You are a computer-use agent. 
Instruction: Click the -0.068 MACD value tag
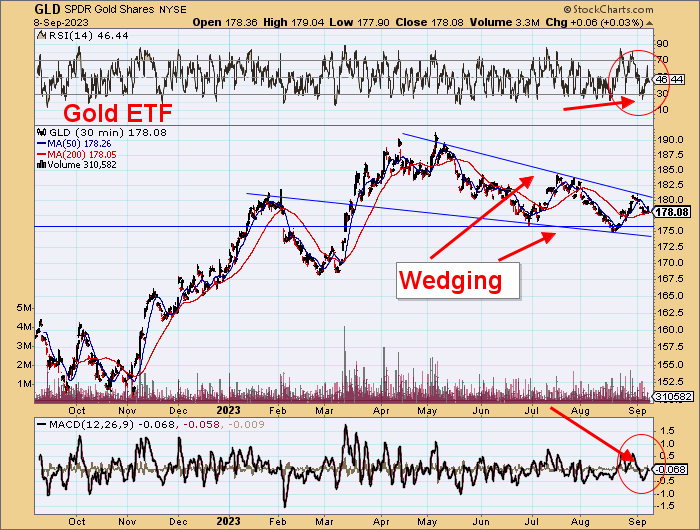[670, 469]
